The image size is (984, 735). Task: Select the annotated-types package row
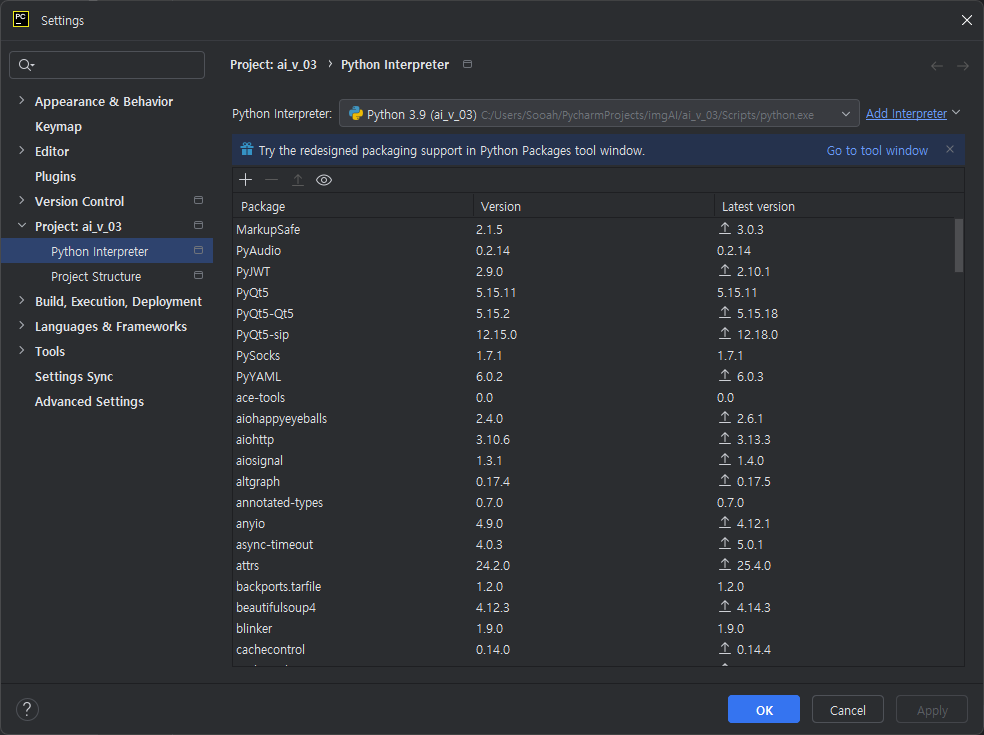(594, 502)
